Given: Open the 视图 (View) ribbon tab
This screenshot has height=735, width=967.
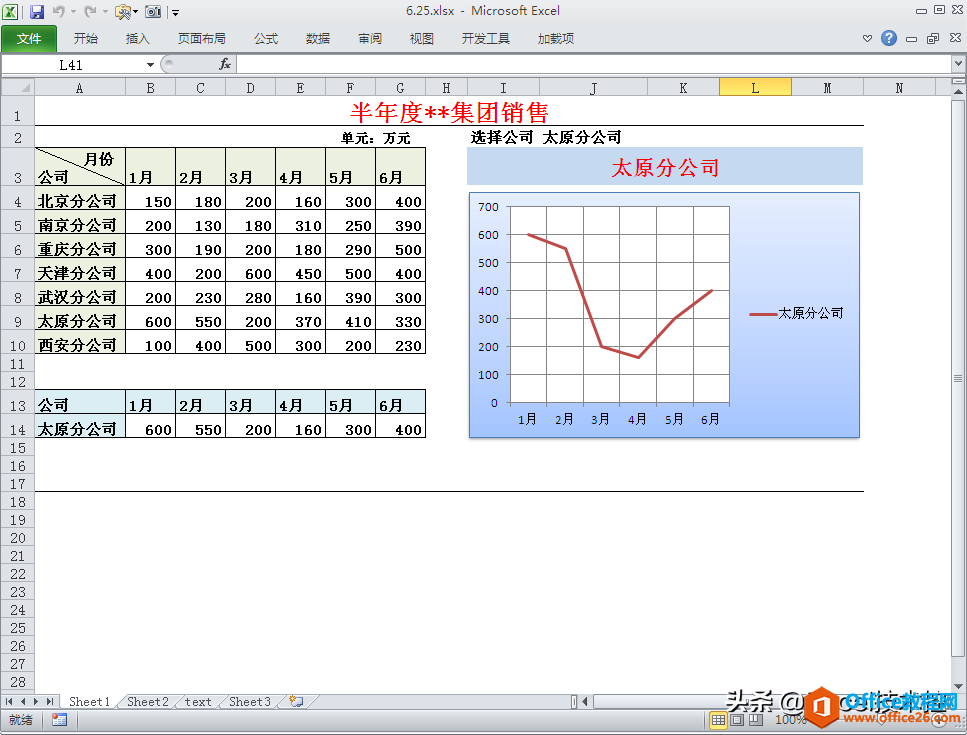Looking at the screenshot, I should pyautogui.click(x=421, y=38).
